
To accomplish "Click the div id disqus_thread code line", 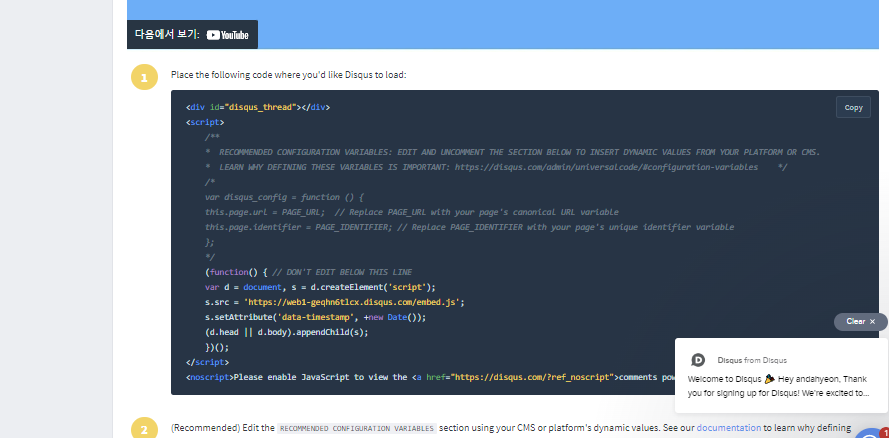I will point(257,107).
